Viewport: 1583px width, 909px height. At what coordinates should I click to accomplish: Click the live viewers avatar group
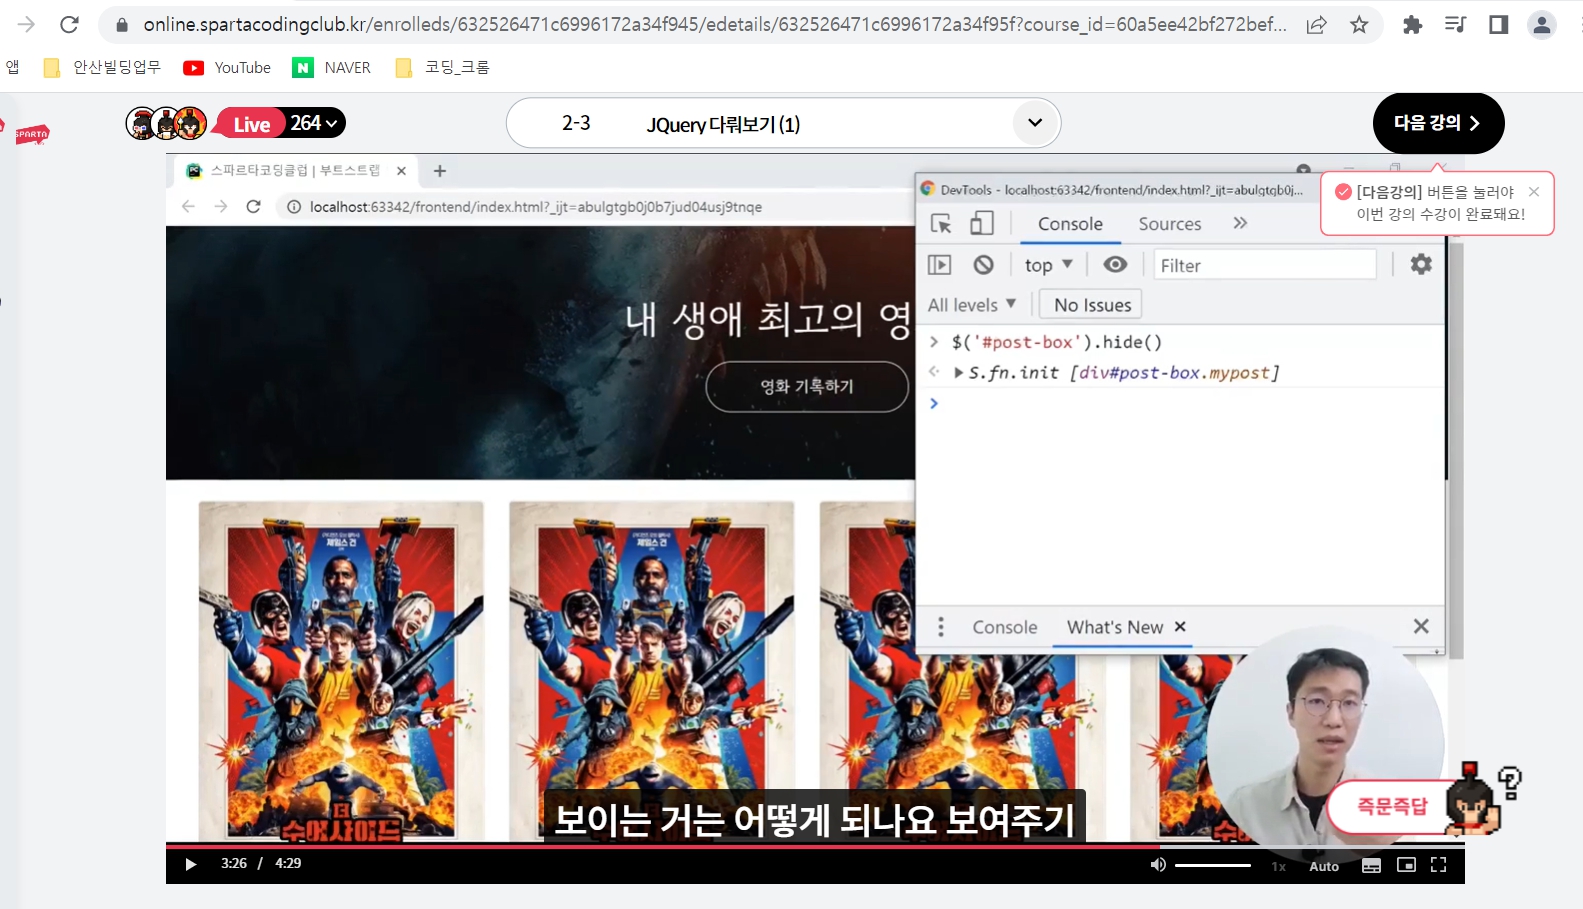(x=166, y=123)
